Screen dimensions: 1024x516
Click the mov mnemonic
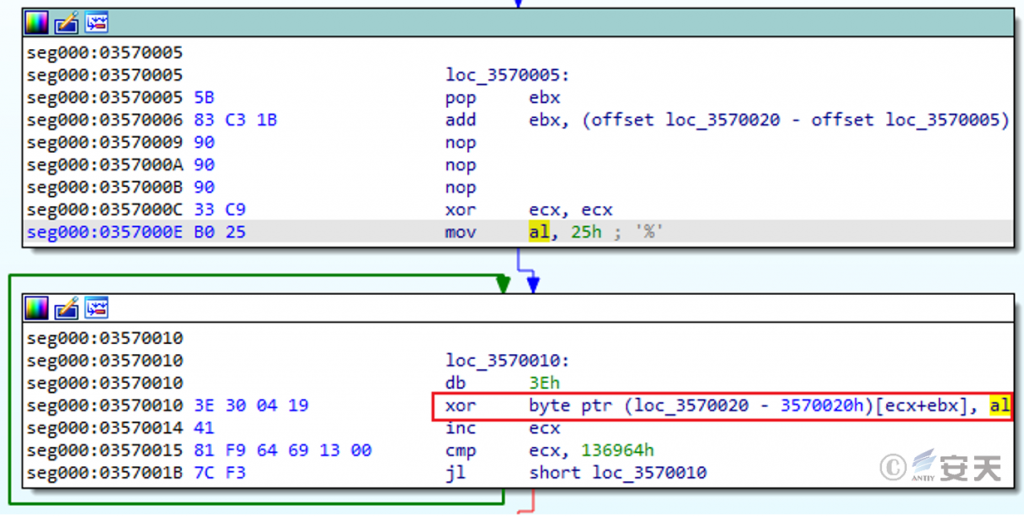tap(461, 232)
